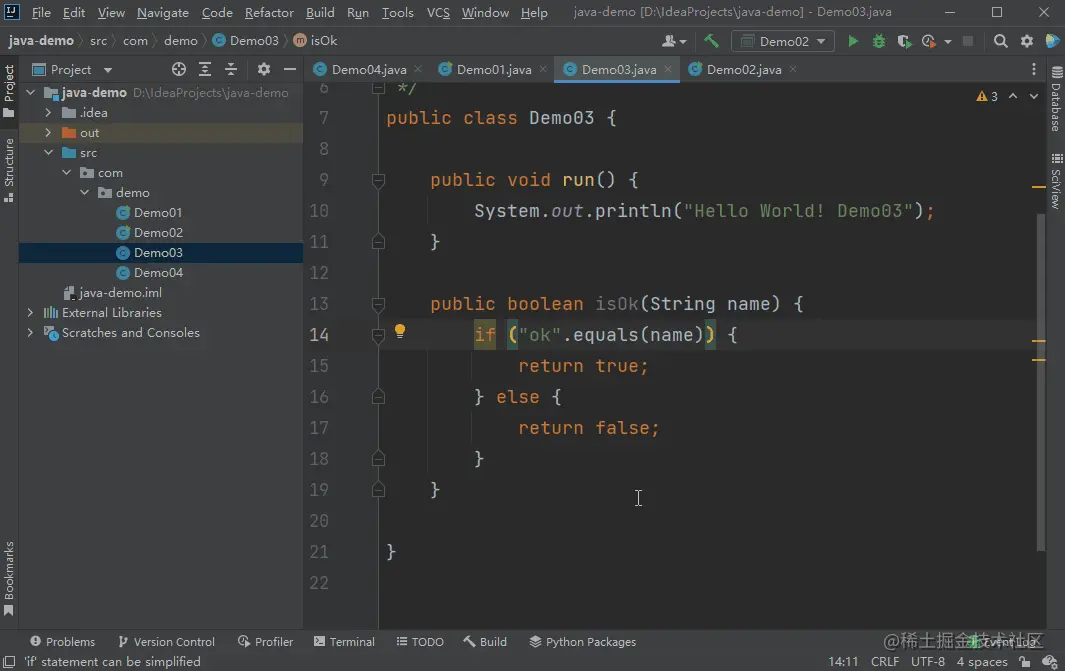Click the editor vertical scrollbar
Screen dimensions: 1065x671
(1041, 380)
